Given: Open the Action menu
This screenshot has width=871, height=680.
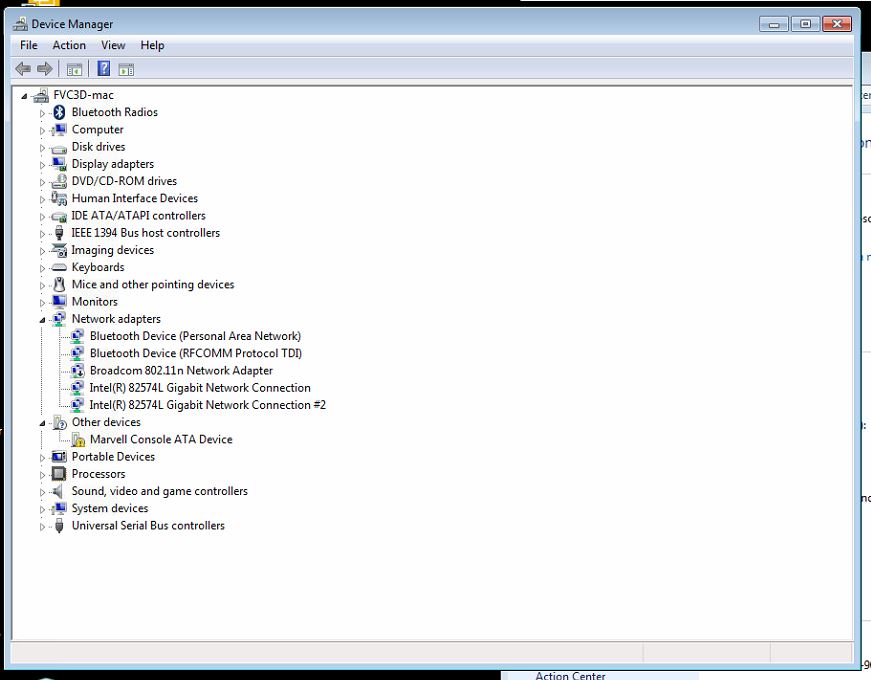Looking at the screenshot, I should pos(69,45).
